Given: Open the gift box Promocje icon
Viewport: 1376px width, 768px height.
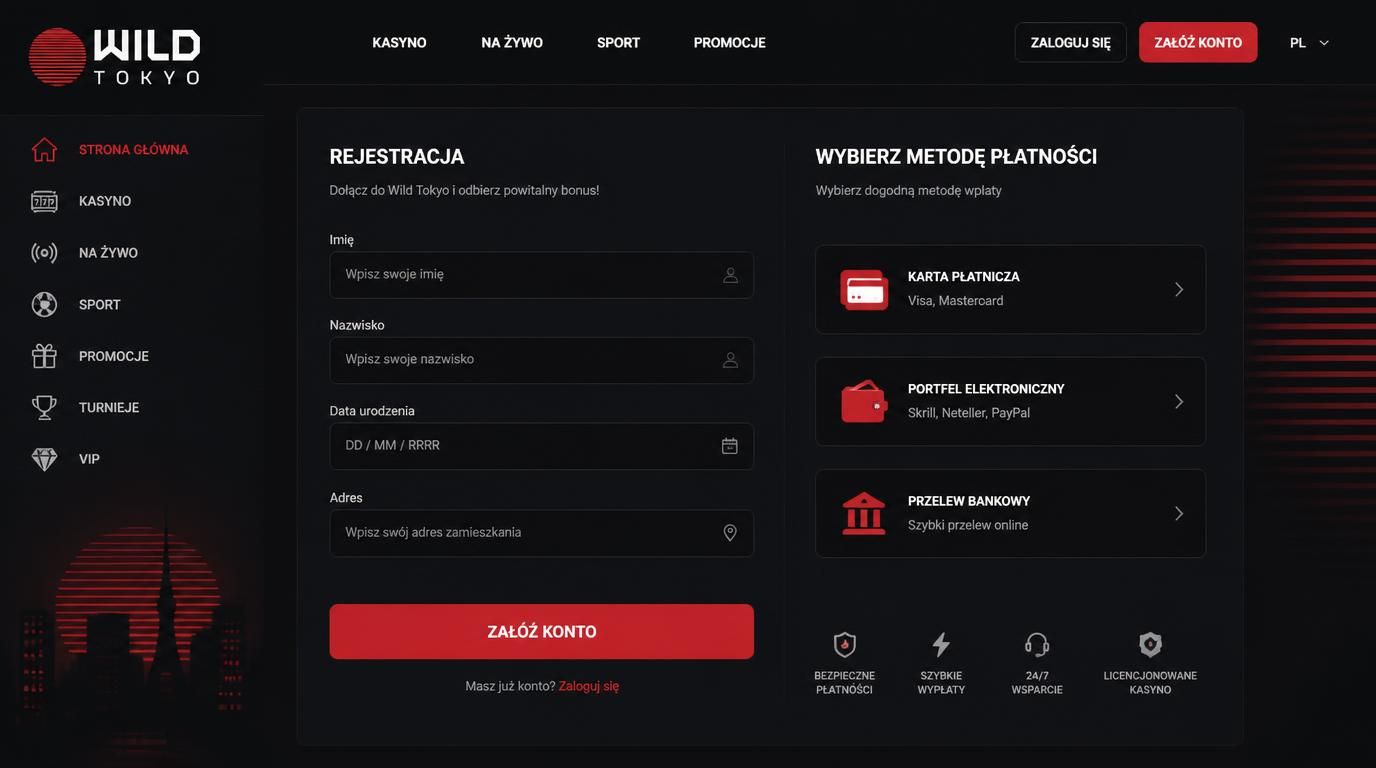Looking at the screenshot, I should pos(44,356).
